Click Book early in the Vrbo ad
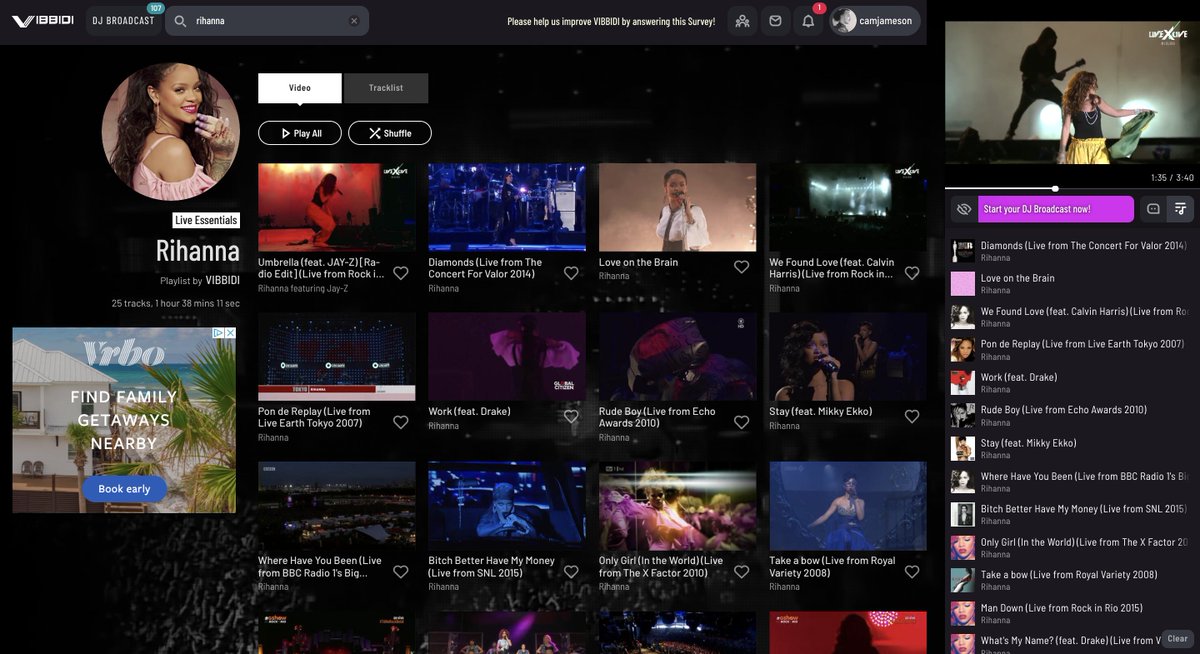Image resolution: width=1200 pixels, height=654 pixels. click(x=124, y=489)
